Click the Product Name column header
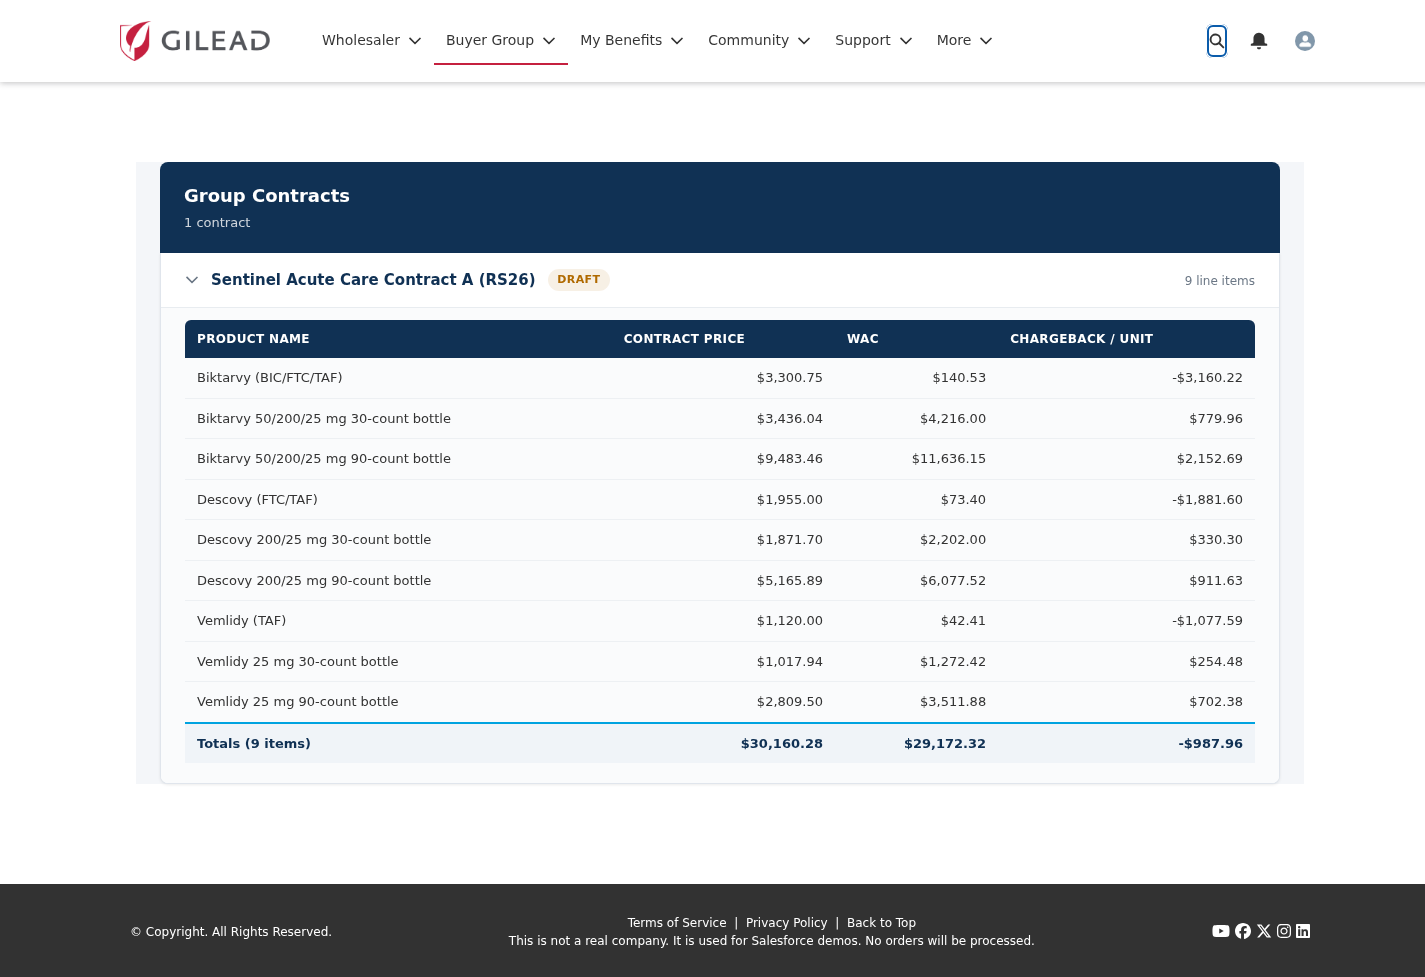This screenshot has width=1425, height=977. coord(253,339)
